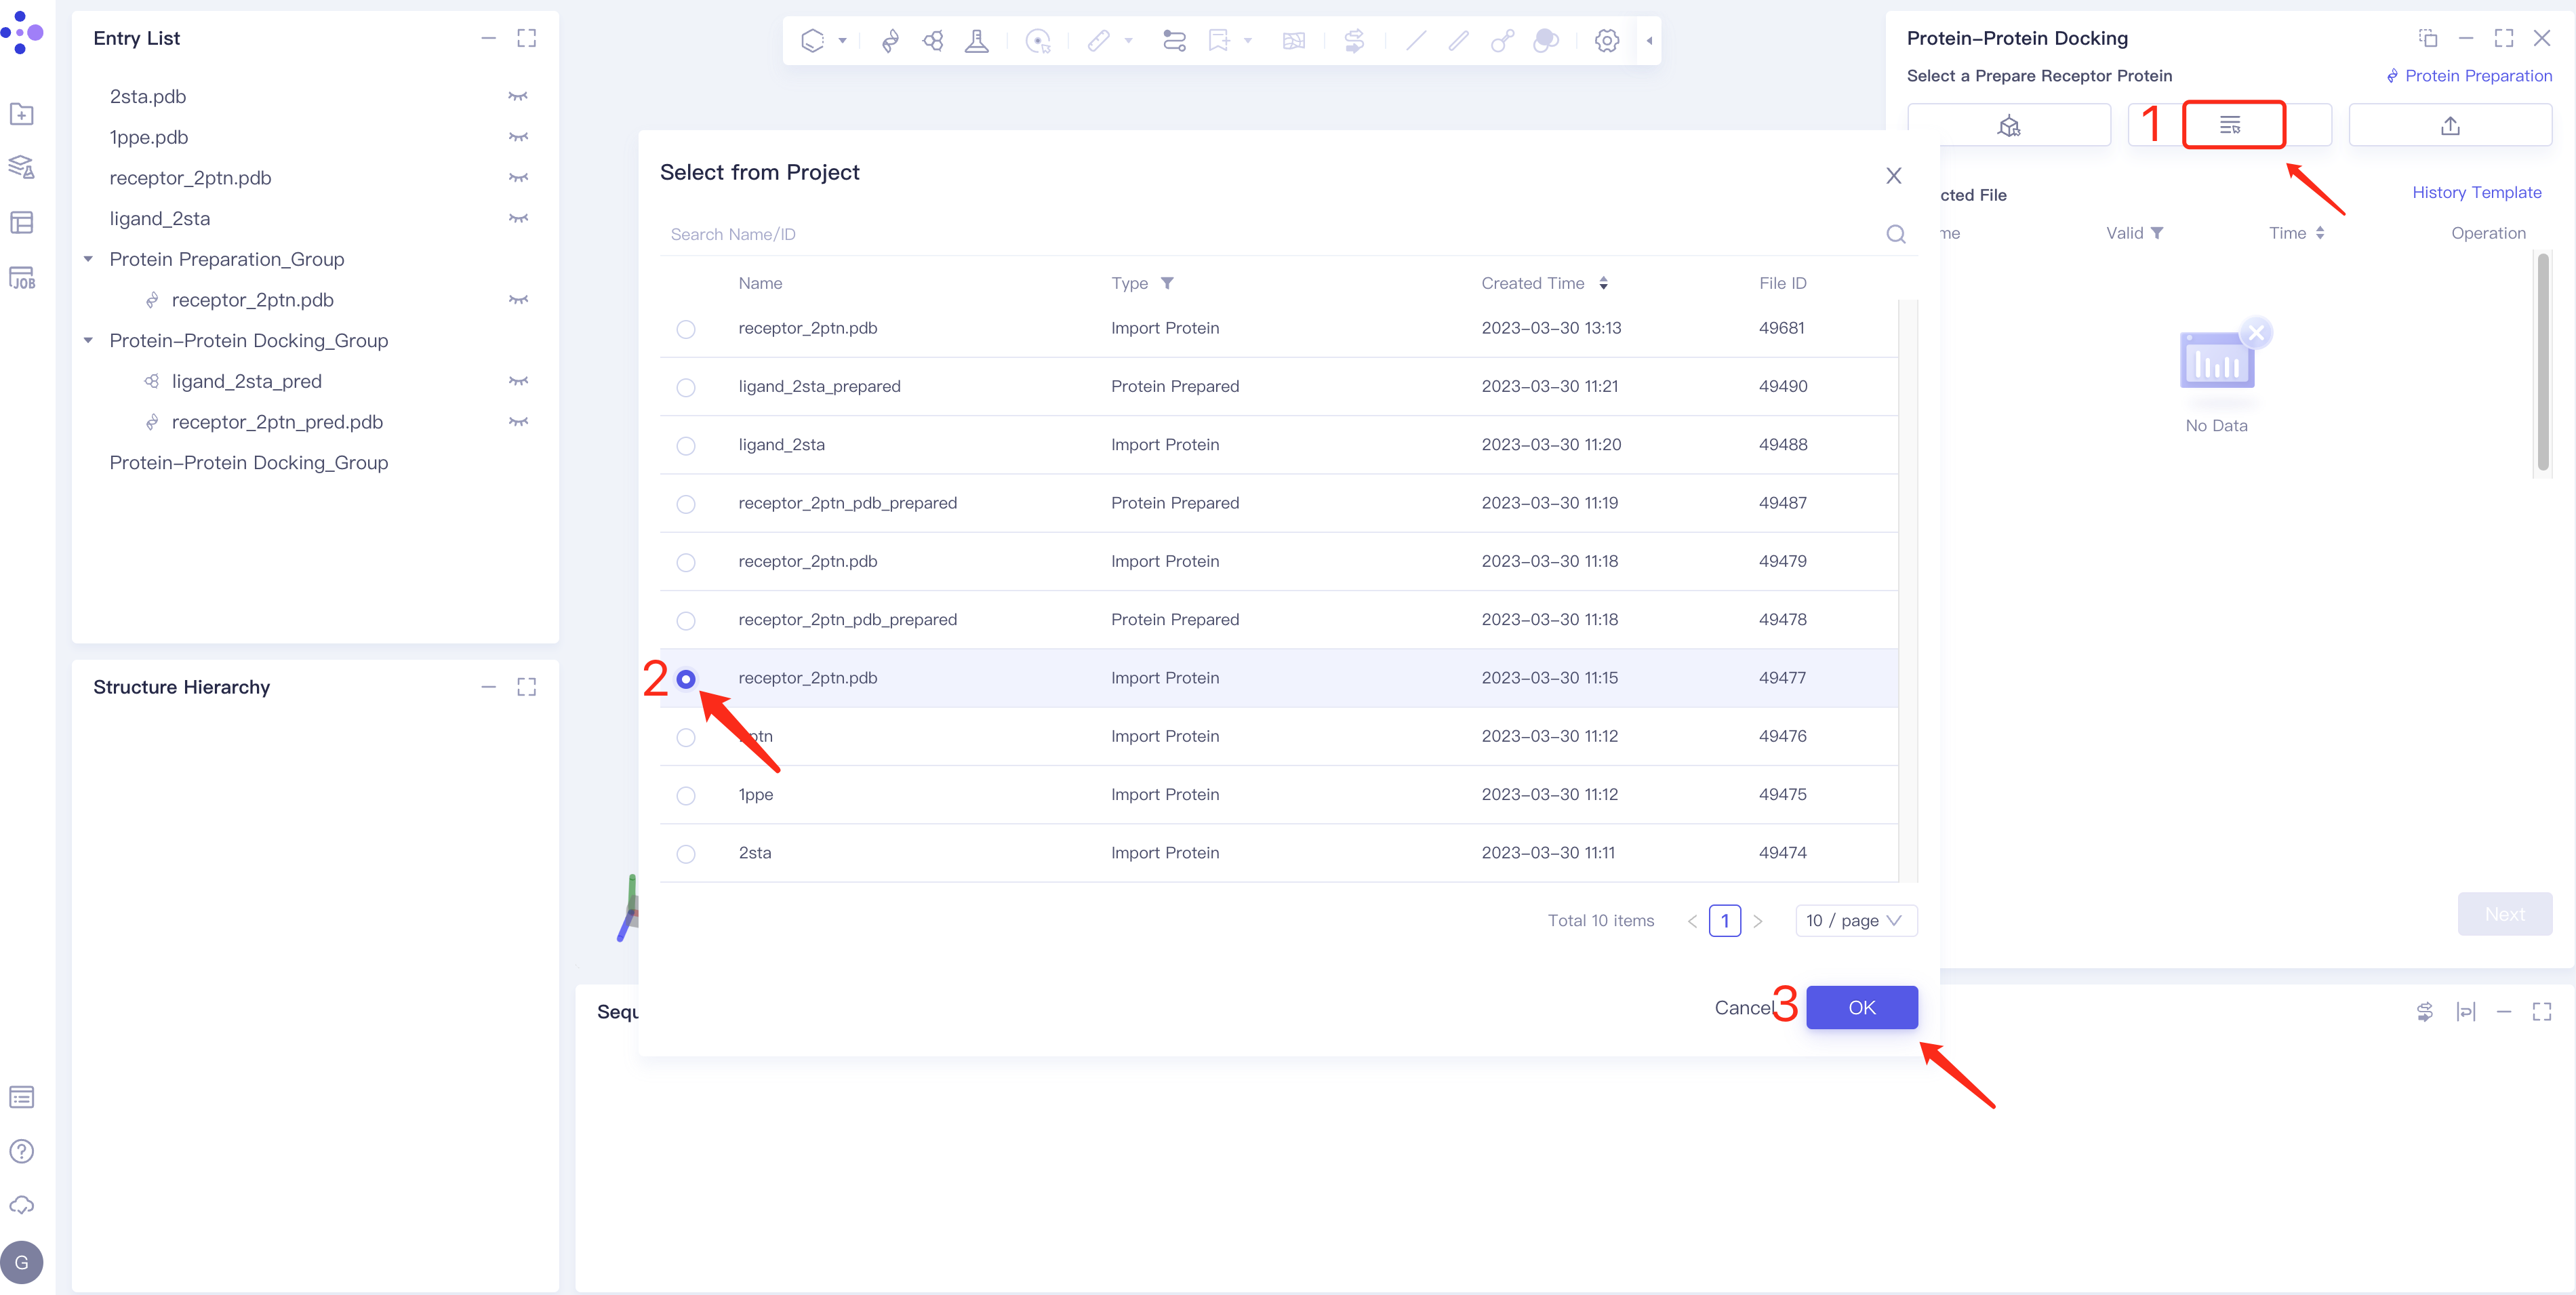The height and width of the screenshot is (1295, 2576).
Task: Click the flask icon in toolbar
Action: (976, 41)
